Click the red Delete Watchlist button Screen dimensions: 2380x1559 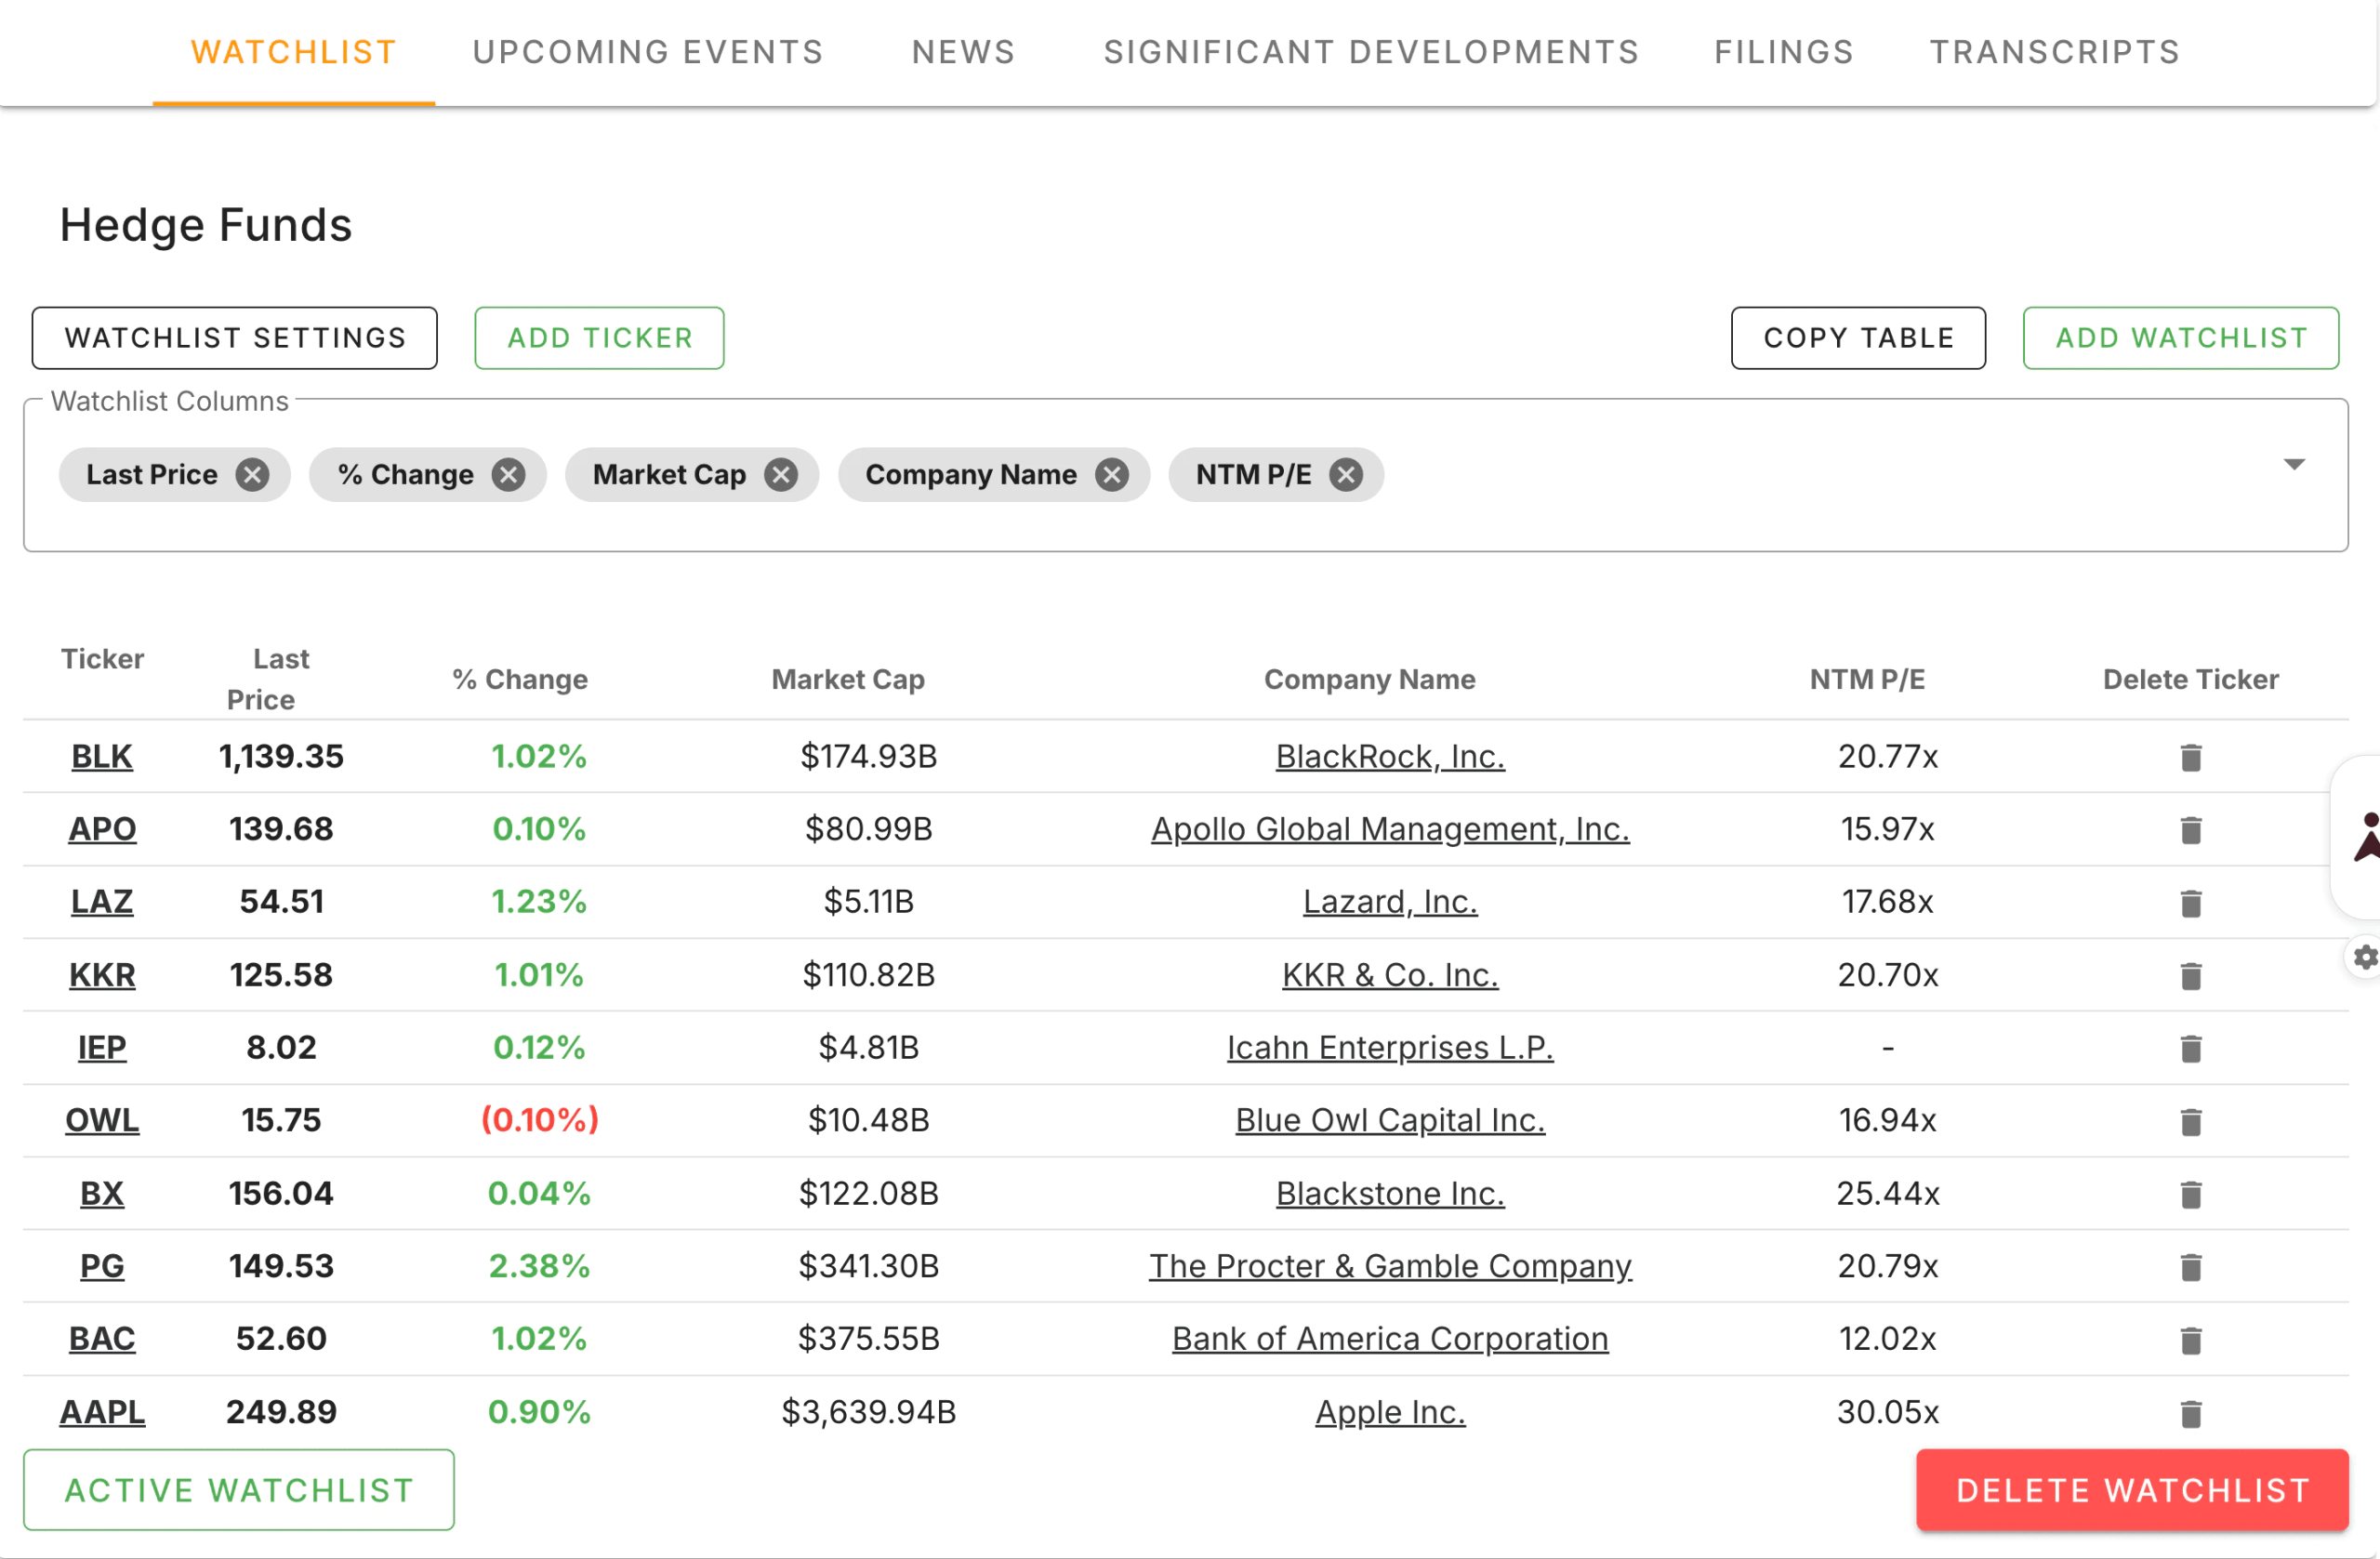click(2131, 1489)
